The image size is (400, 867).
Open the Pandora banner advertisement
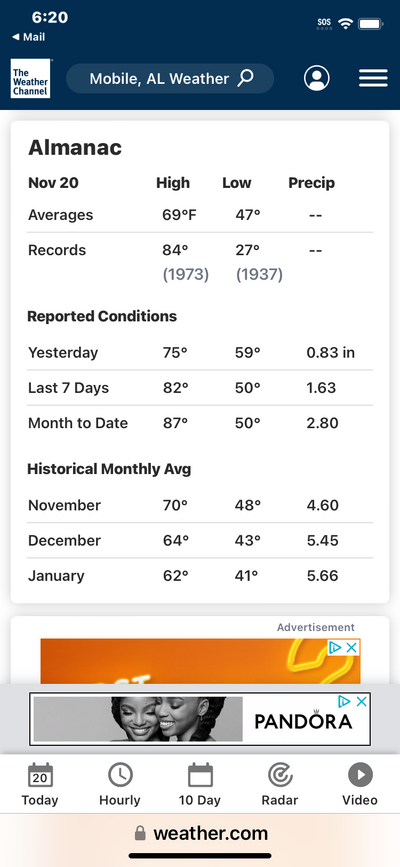(200, 719)
